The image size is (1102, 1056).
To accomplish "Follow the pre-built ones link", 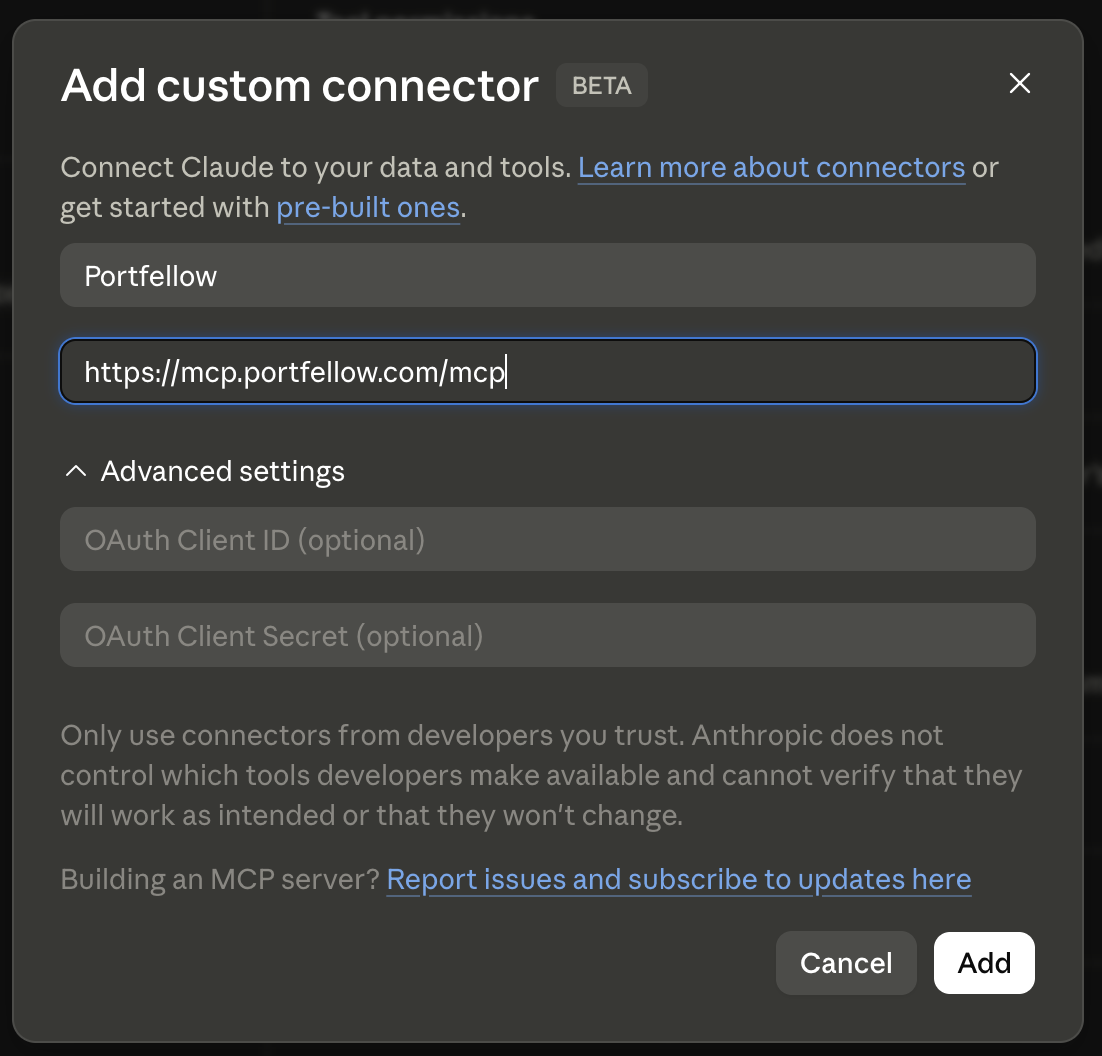I will (368, 207).
